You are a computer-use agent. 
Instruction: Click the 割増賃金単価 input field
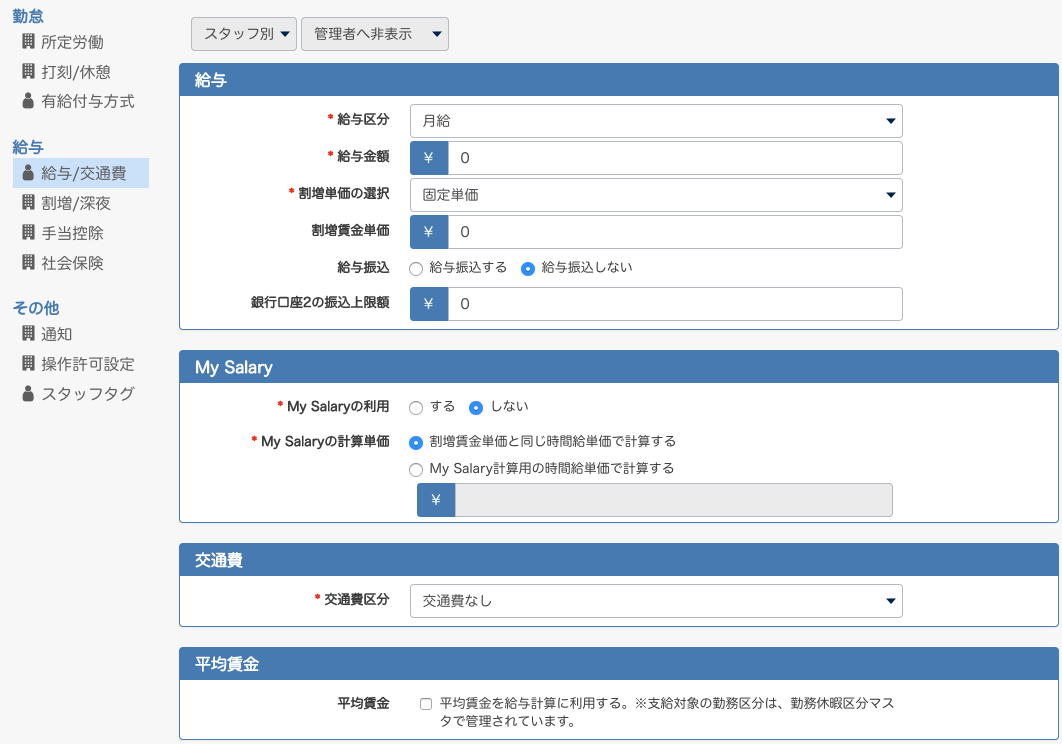pos(675,232)
